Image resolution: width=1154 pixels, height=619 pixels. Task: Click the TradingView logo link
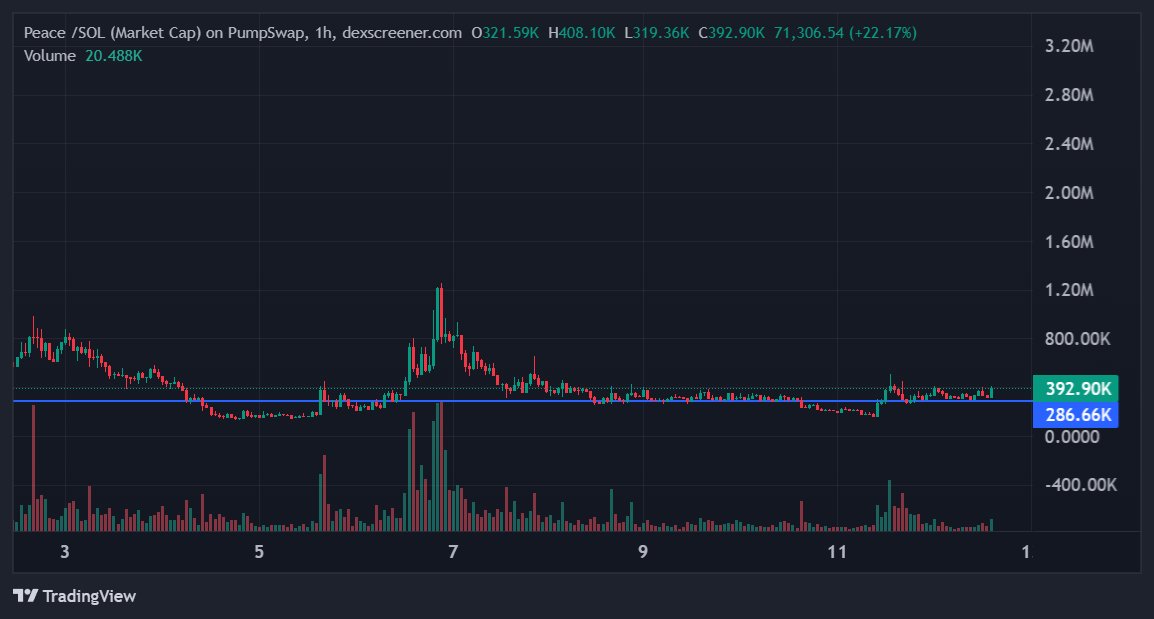tap(74, 595)
